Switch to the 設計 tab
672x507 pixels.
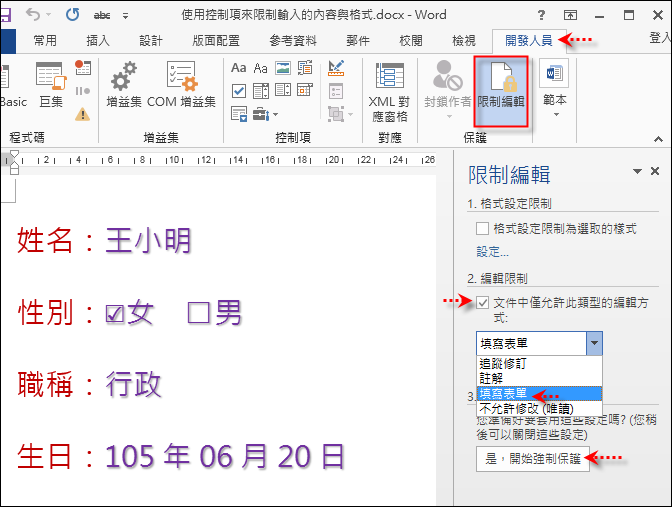[151, 41]
